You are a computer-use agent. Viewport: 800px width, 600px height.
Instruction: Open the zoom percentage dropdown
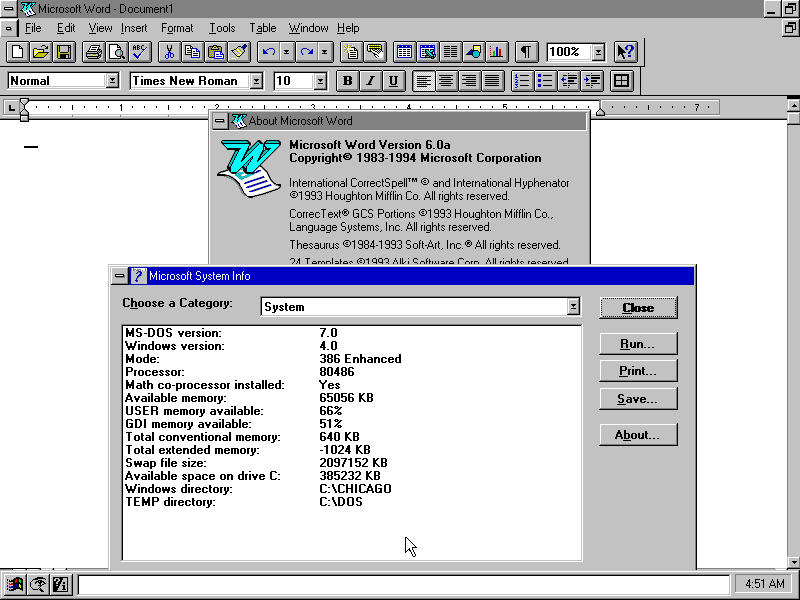click(x=598, y=52)
